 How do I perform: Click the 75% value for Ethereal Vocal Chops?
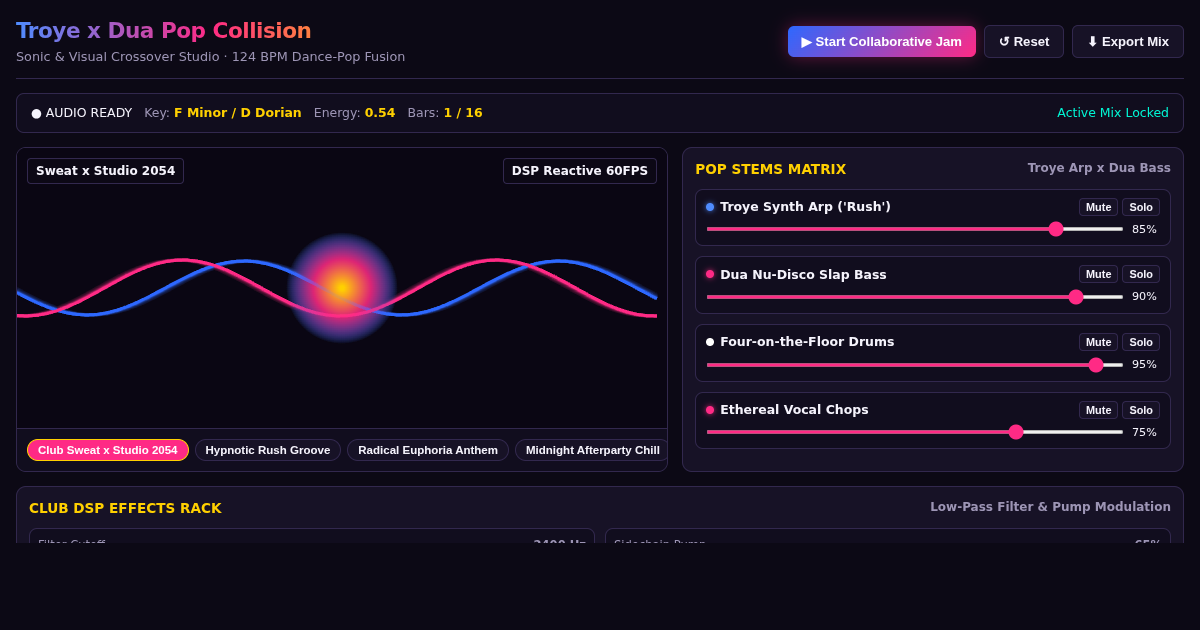(x=1144, y=432)
